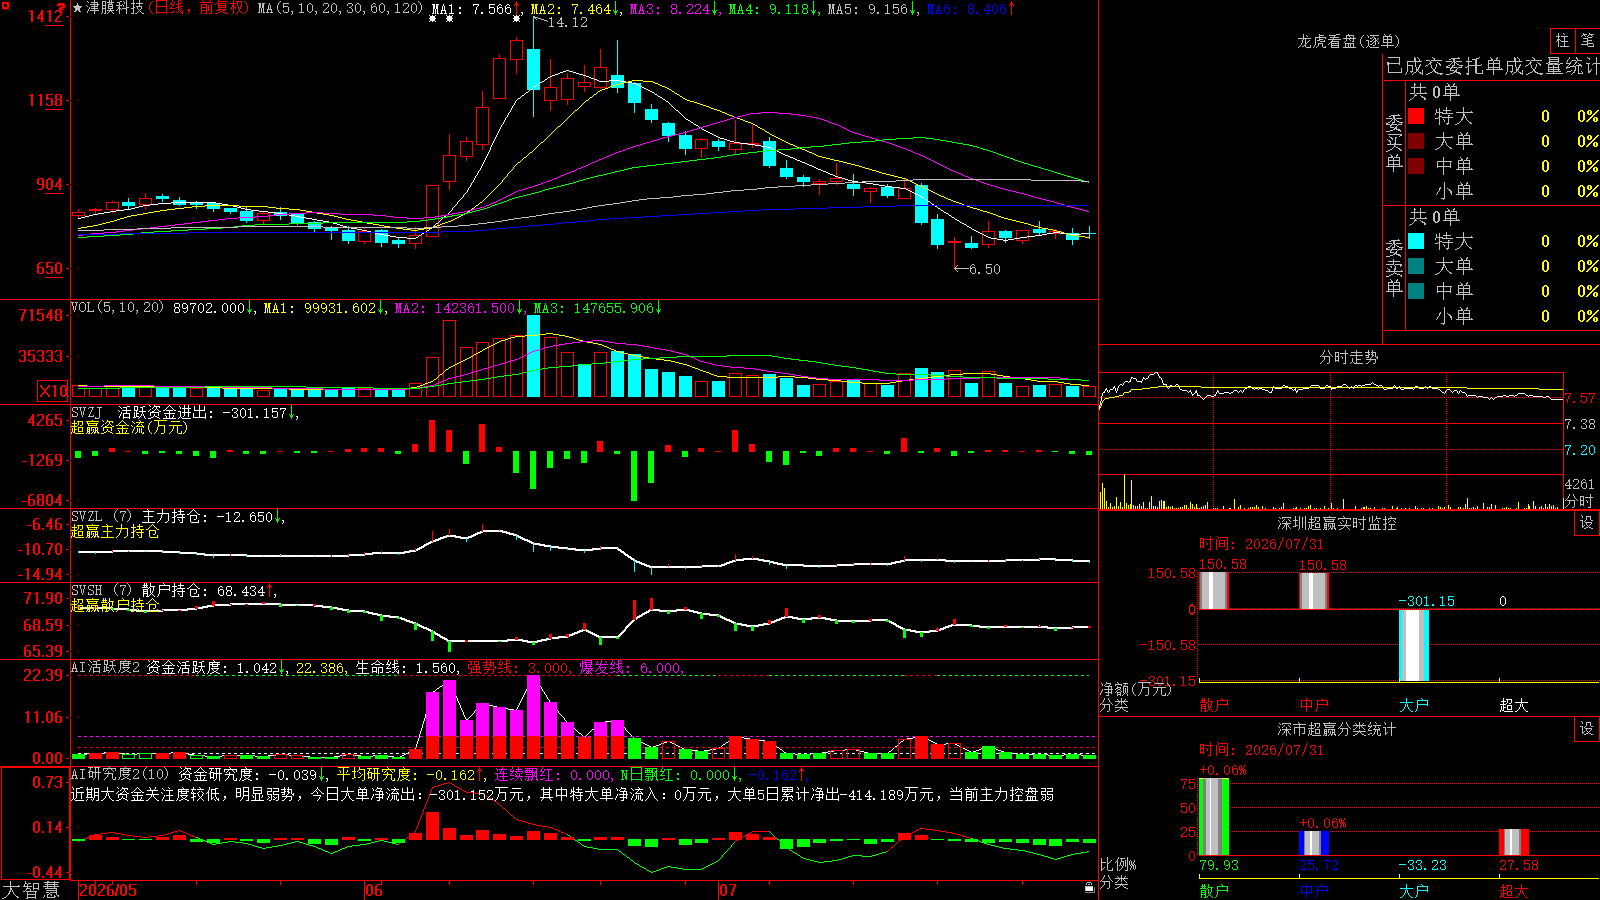Click the 日线，前复权 period label
This screenshot has height=900, width=1600.
199,8
